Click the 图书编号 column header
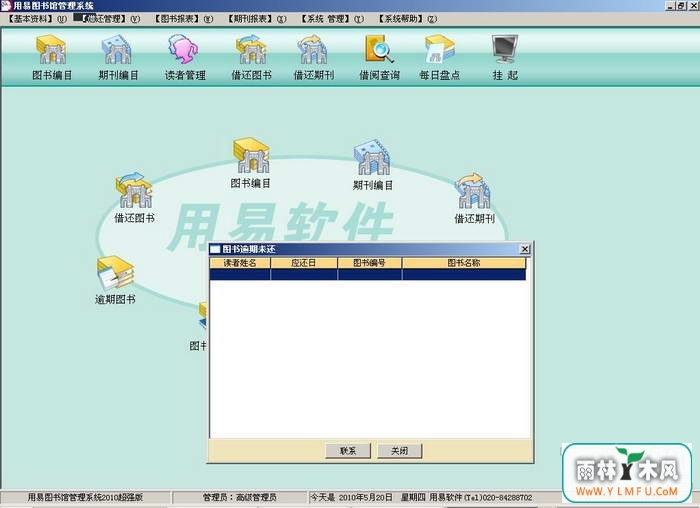Image resolution: width=700 pixels, height=508 pixels. 370,263
